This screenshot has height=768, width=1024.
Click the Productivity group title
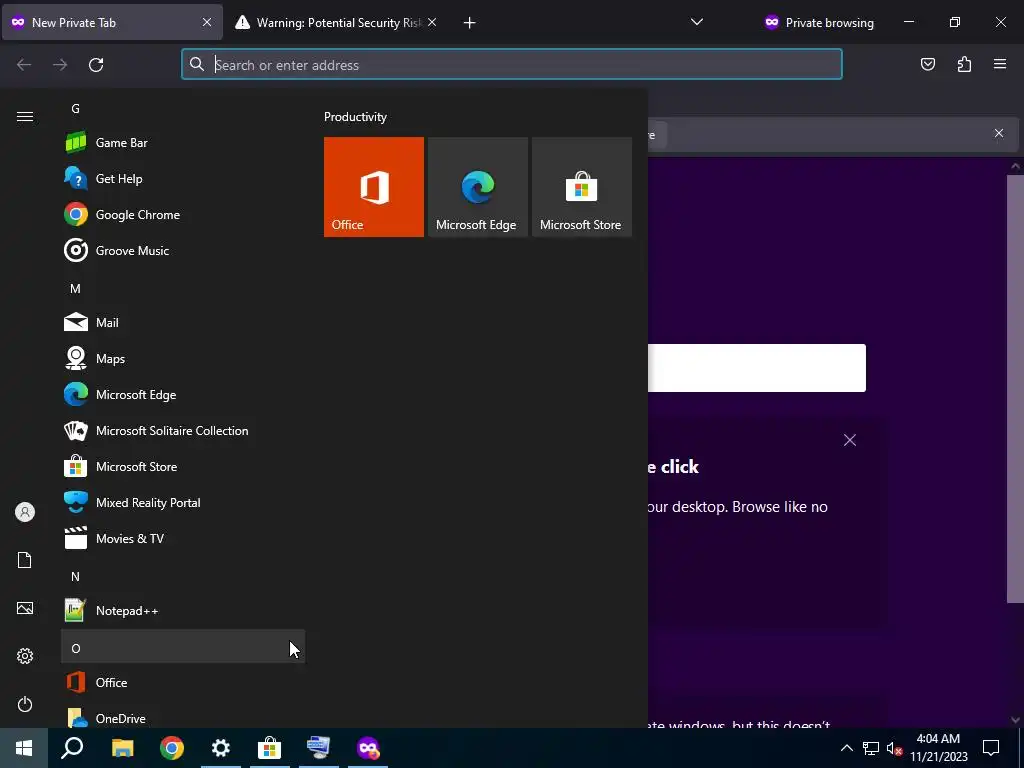pos(355,117)
